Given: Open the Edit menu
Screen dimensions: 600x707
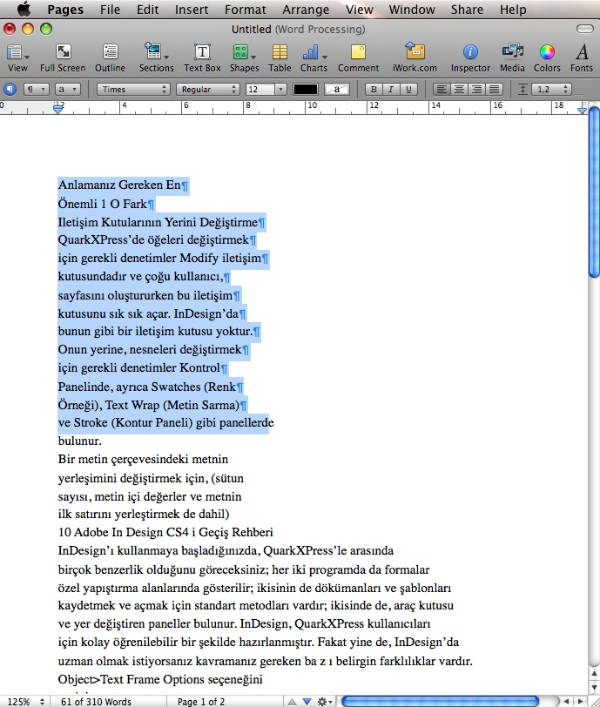Looking at the screenshot, I should [x=148, y=9].
